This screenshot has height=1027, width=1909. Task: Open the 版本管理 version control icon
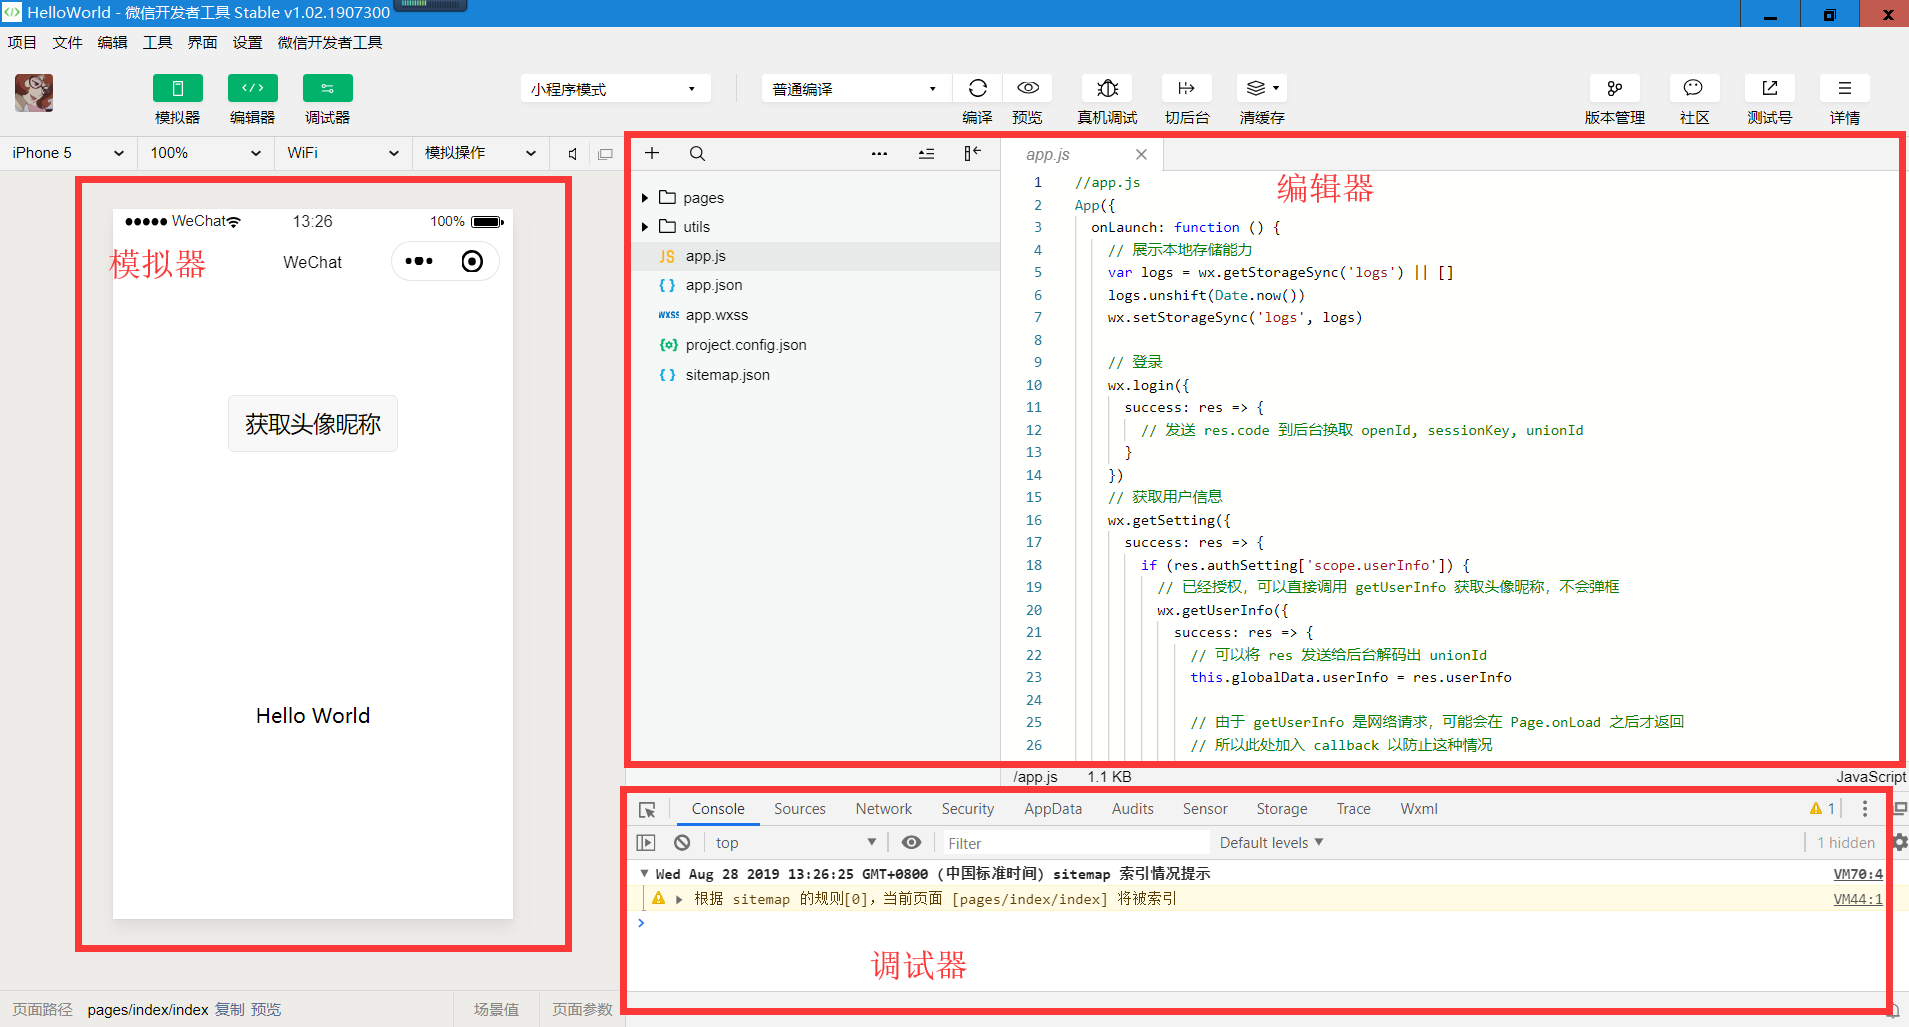[1615, 88]
